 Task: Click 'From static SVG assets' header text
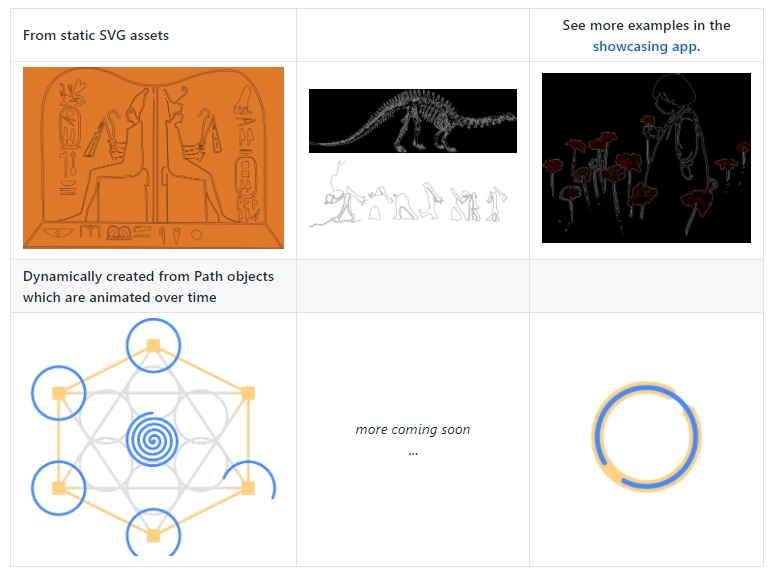tap(96, 35)
